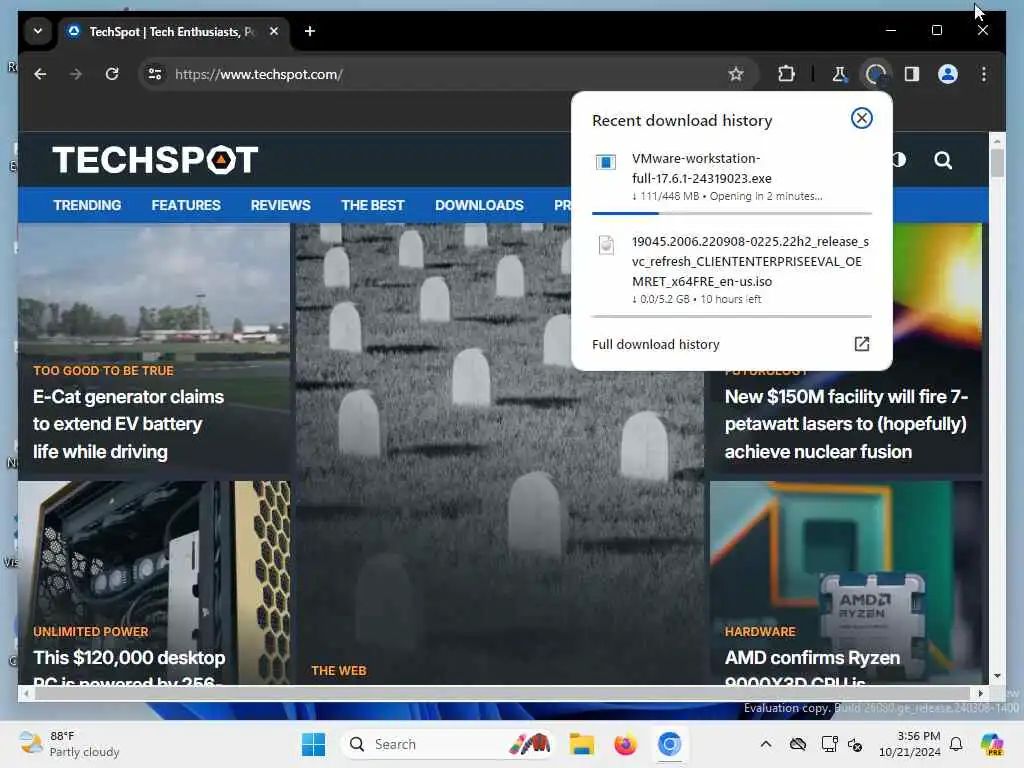Open the E-Cat generator article
This screenshot has height=768, width=1024.
129,424
